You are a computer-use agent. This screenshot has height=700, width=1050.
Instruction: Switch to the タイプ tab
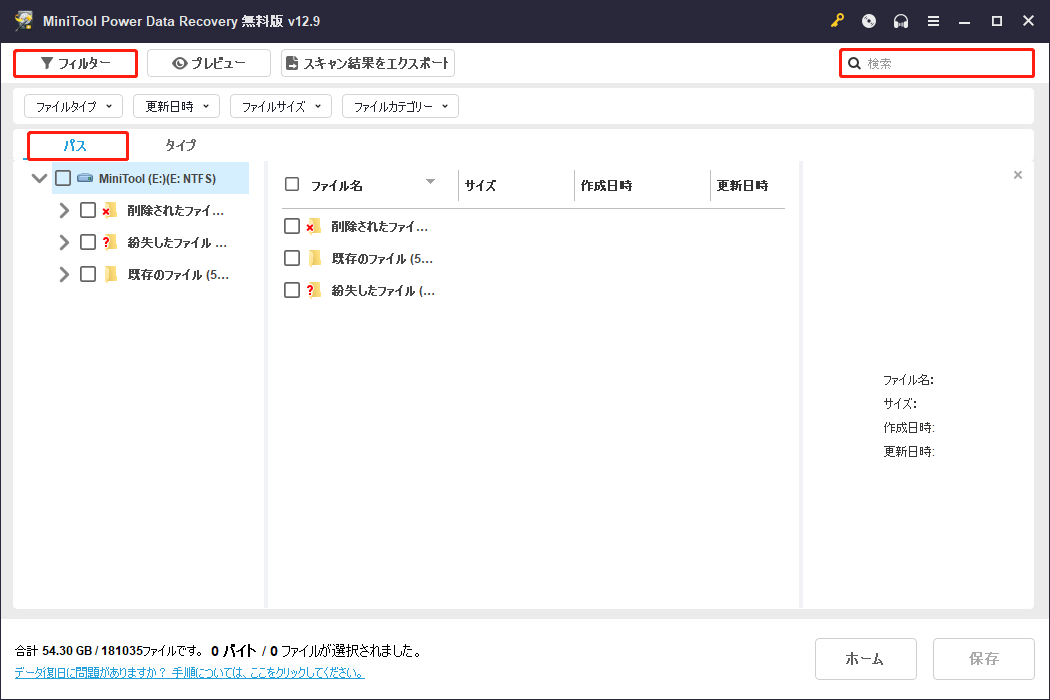181,145
